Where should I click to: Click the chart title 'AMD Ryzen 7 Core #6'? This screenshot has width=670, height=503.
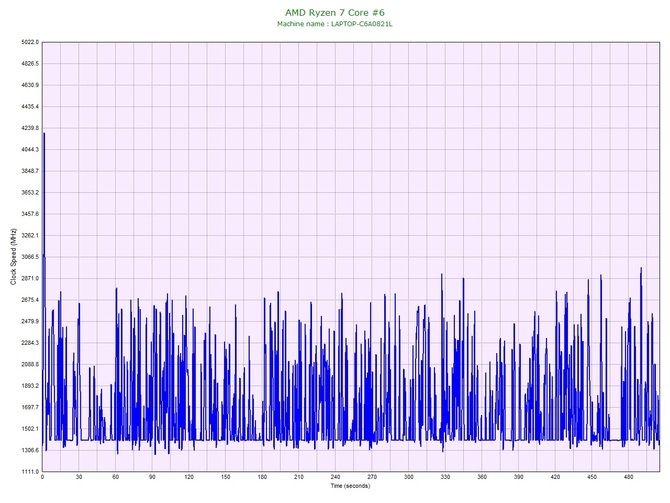pyautogui.click(x=335, y=12)
